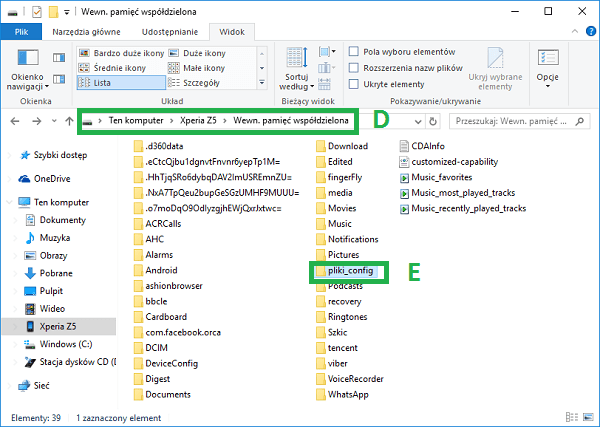Toggle the preview pane icon
This screenshot has width=600, height=427.
[x=59, y=58]
